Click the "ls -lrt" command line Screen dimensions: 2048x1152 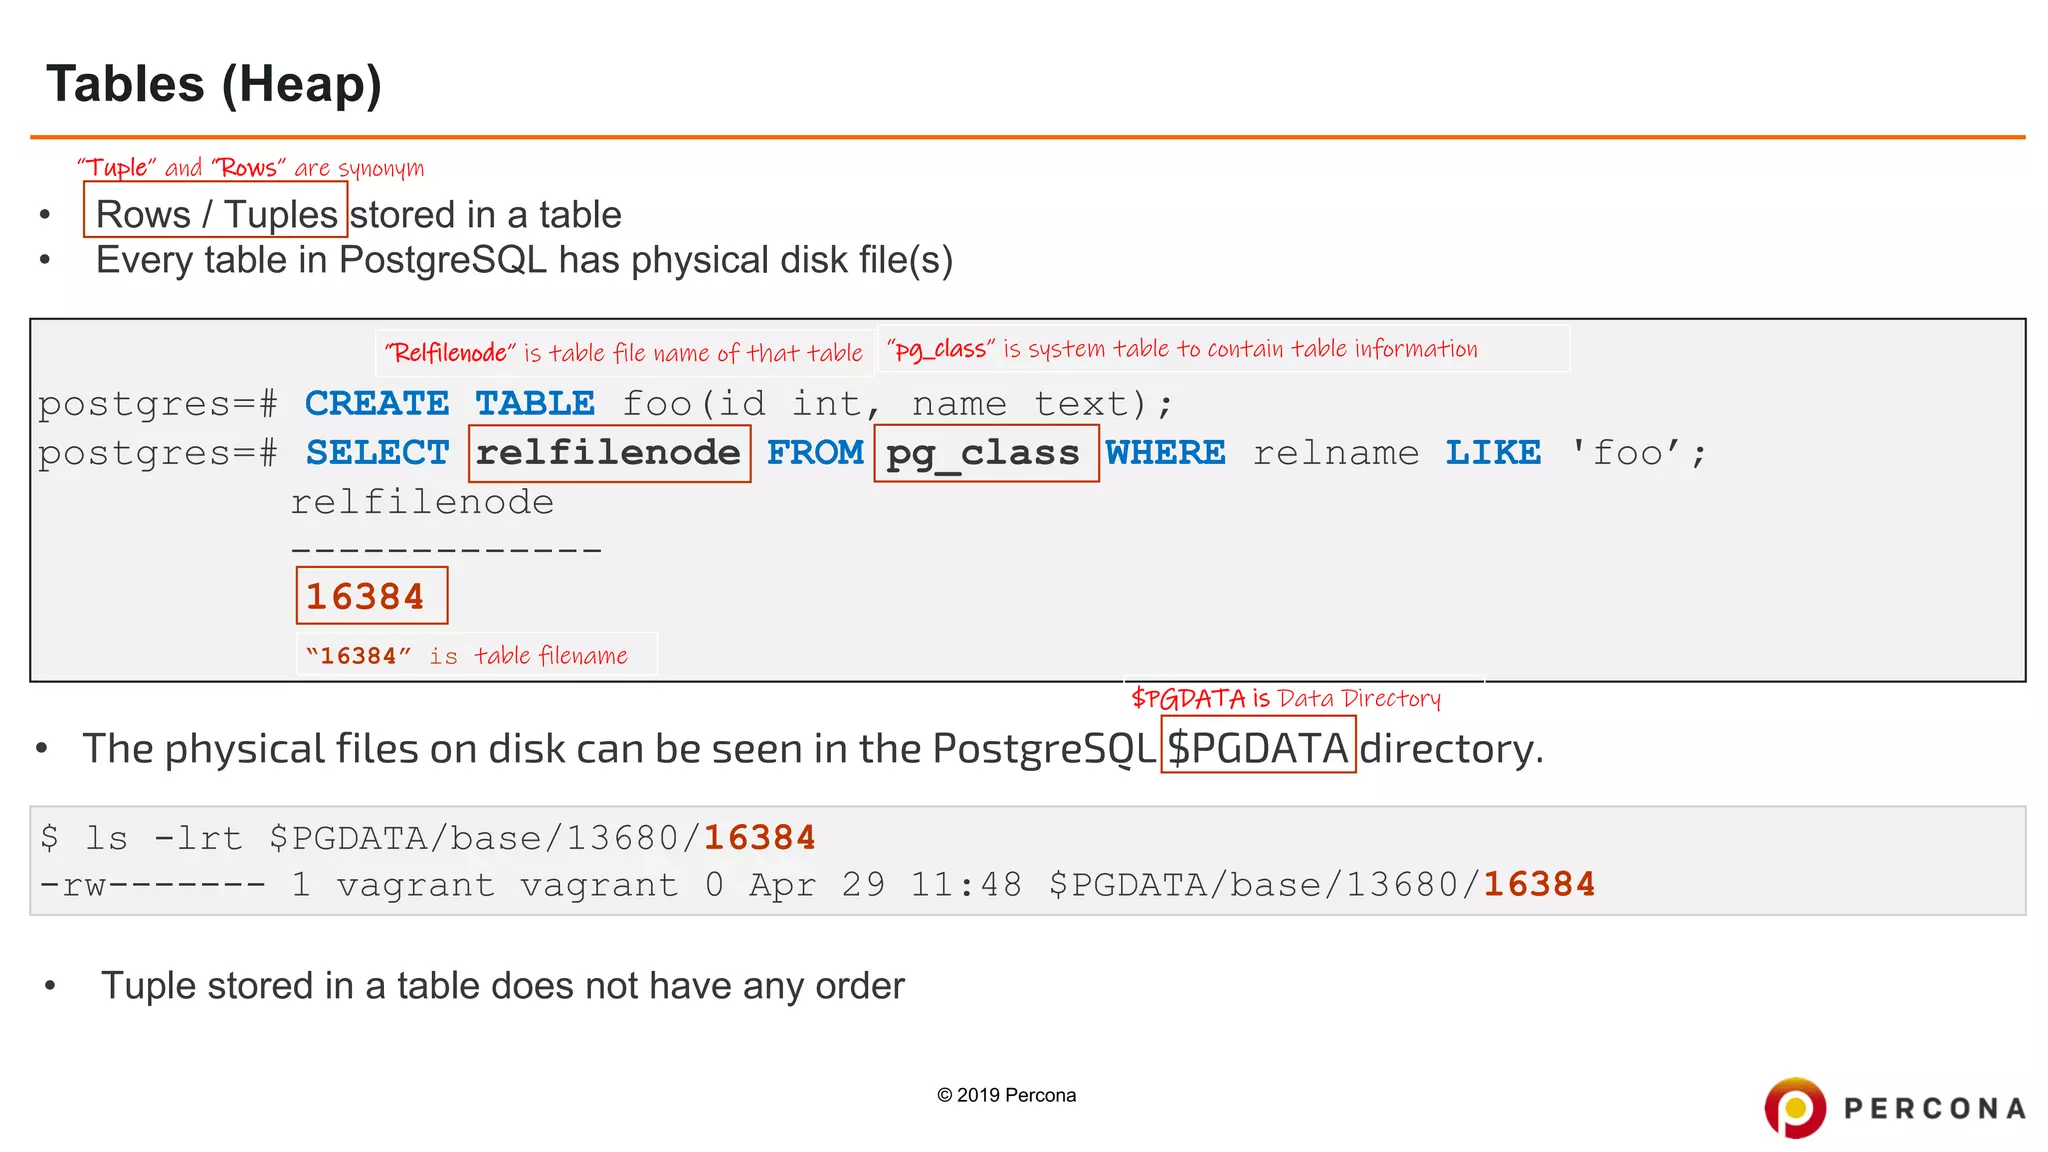428,837
